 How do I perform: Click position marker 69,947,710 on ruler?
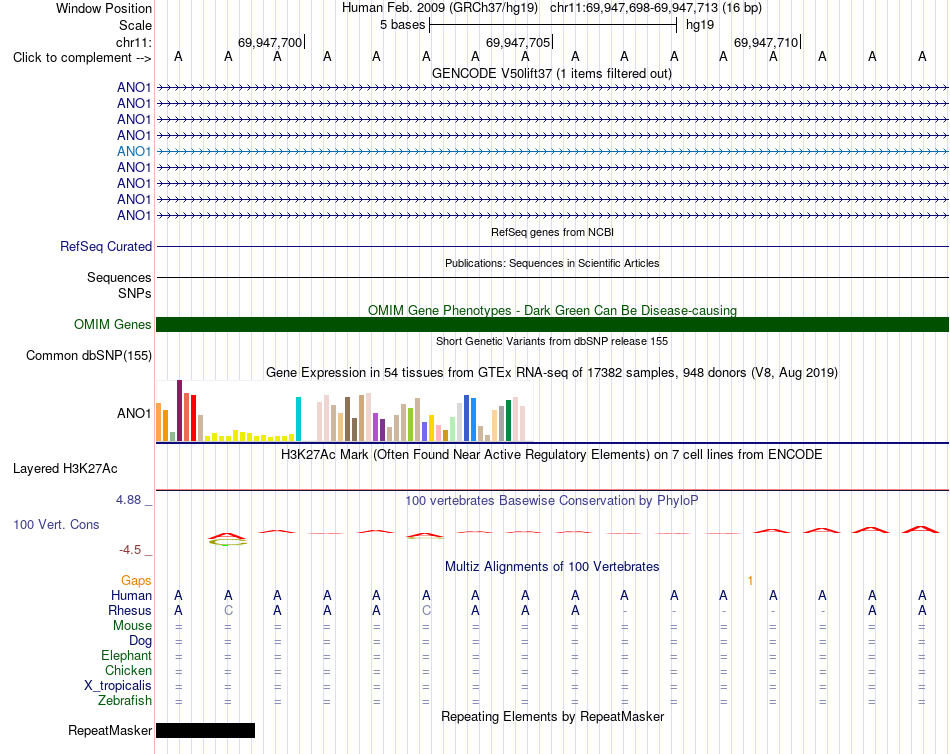click(x=766, y=42)
